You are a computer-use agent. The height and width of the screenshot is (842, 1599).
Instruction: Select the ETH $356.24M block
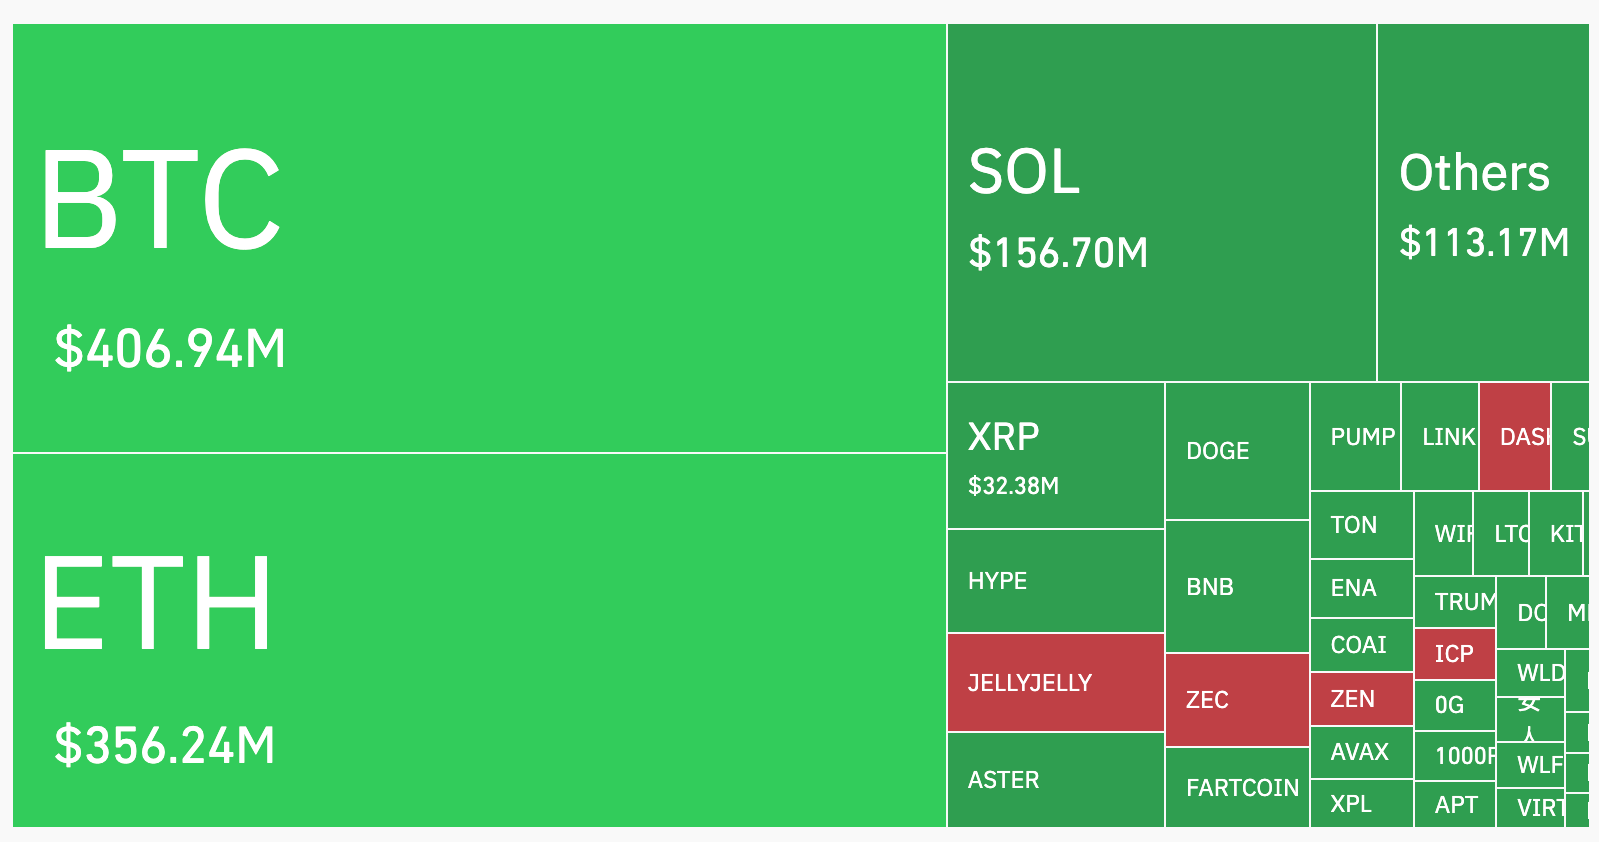479,640
